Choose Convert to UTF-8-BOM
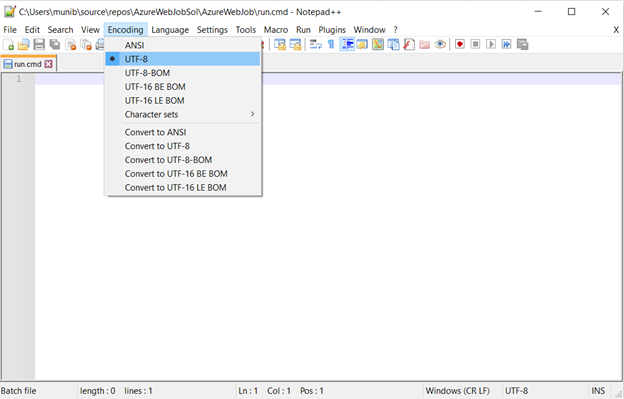 click(183, 160)
